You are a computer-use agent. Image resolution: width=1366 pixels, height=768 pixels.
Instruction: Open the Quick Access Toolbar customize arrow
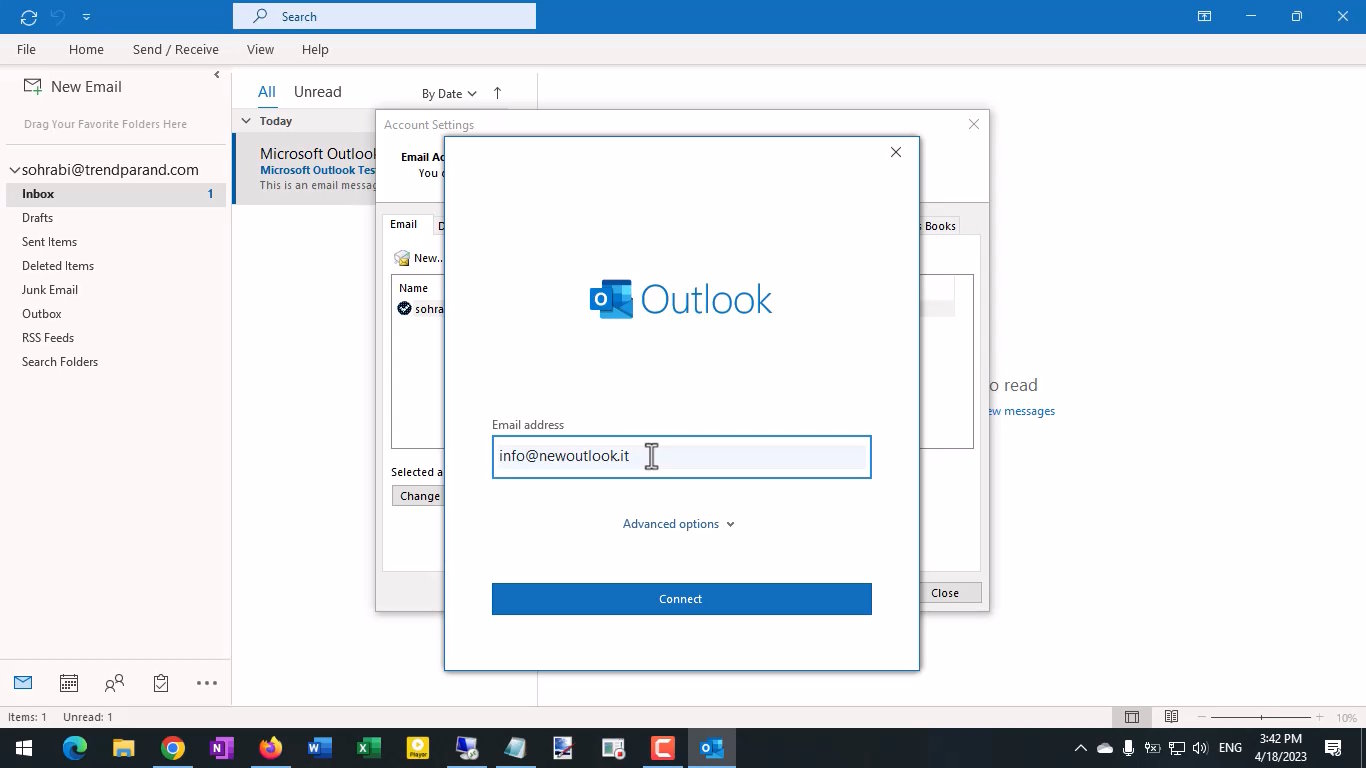(86, 17)
